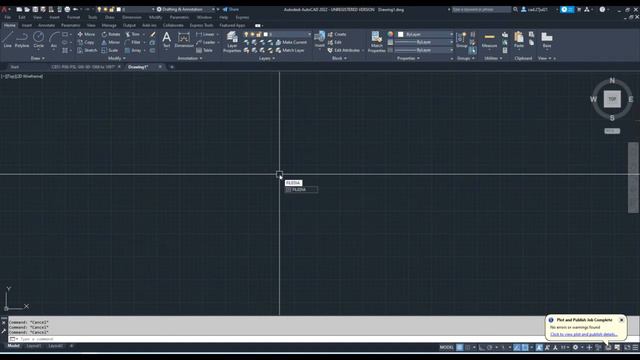Select the Dimension tool
Image resolution: width=640 pixels, height=360 pixels.
(184, 40)
